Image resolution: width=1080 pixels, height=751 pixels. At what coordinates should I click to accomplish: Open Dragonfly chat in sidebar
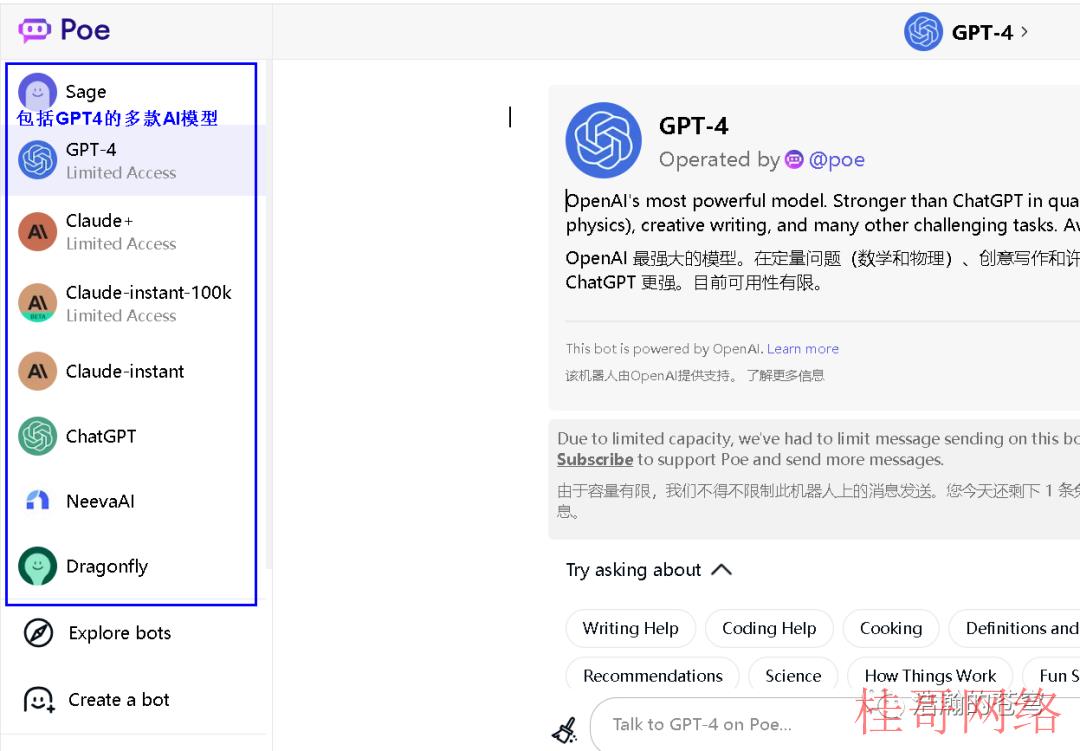[131, 566]
